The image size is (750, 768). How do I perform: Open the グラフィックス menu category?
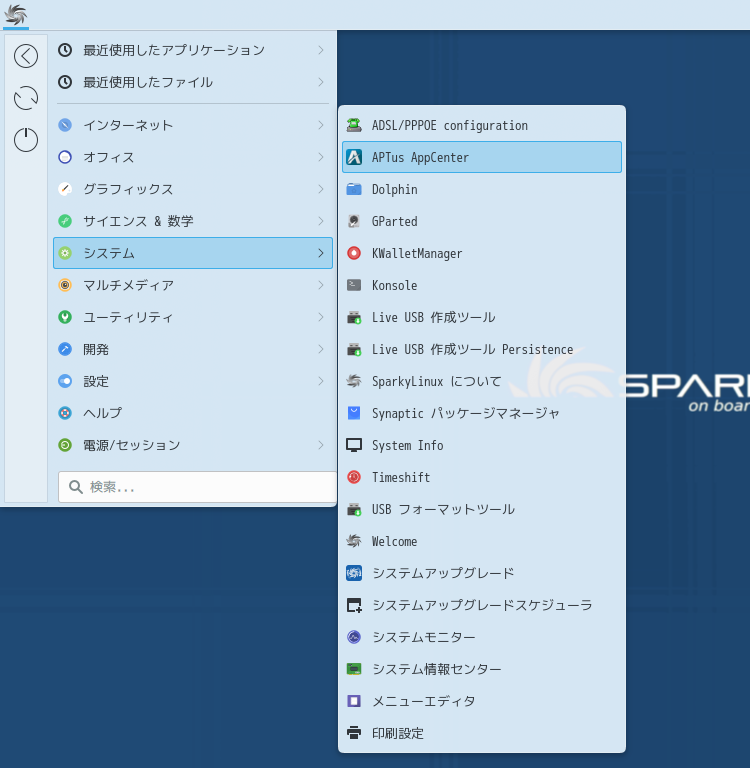(128, 189)
